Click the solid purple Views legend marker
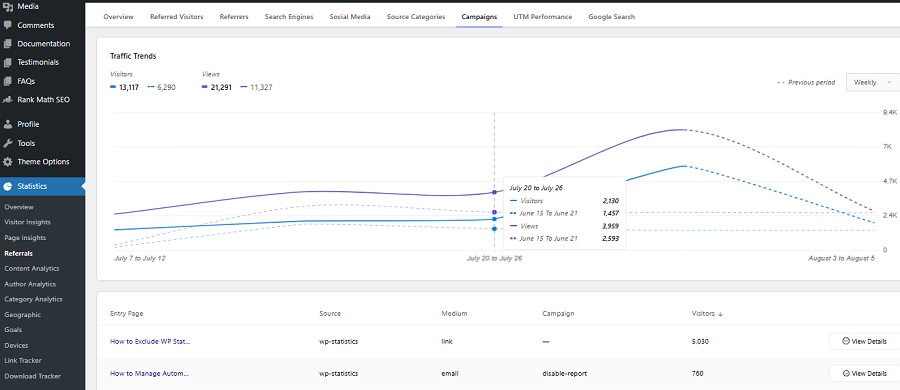 pyautogui.click(x=205, y=87)
